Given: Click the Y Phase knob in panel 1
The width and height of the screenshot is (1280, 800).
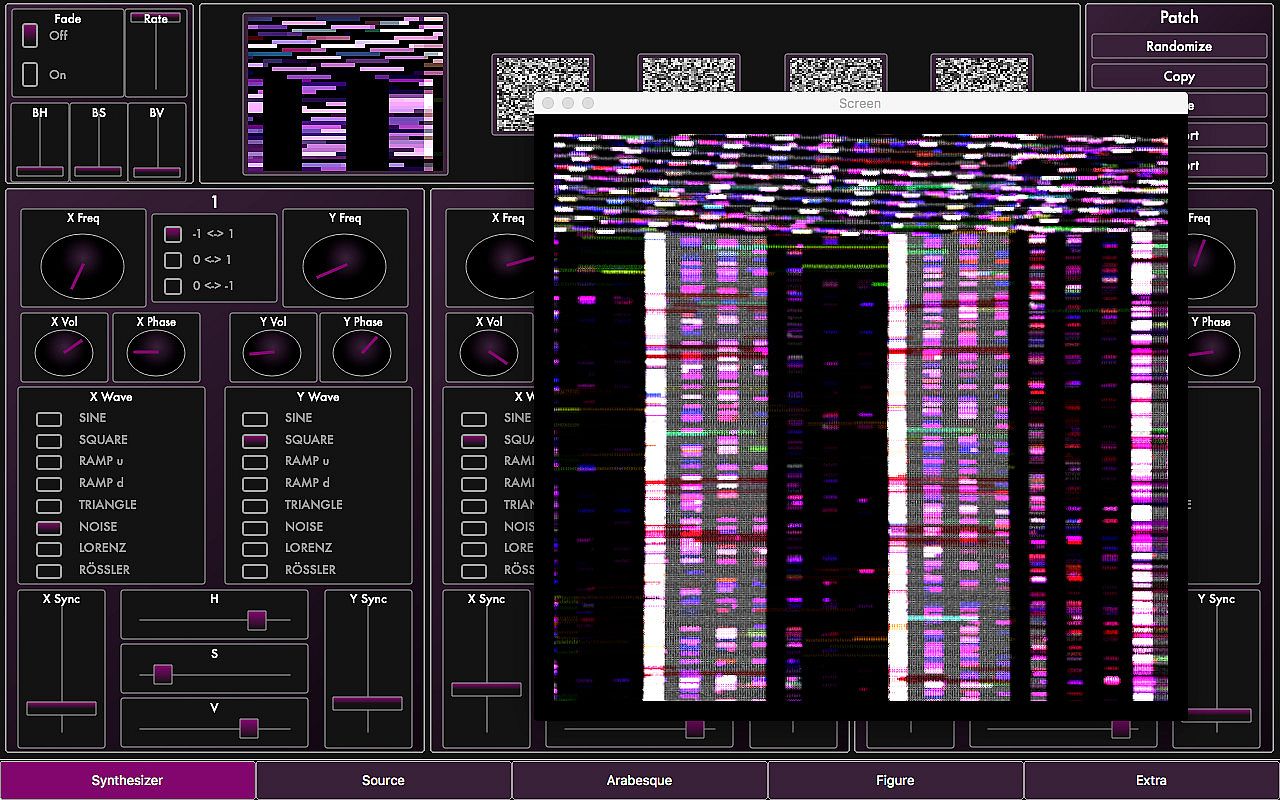Looking at the screenshot, I should [362, 353].
